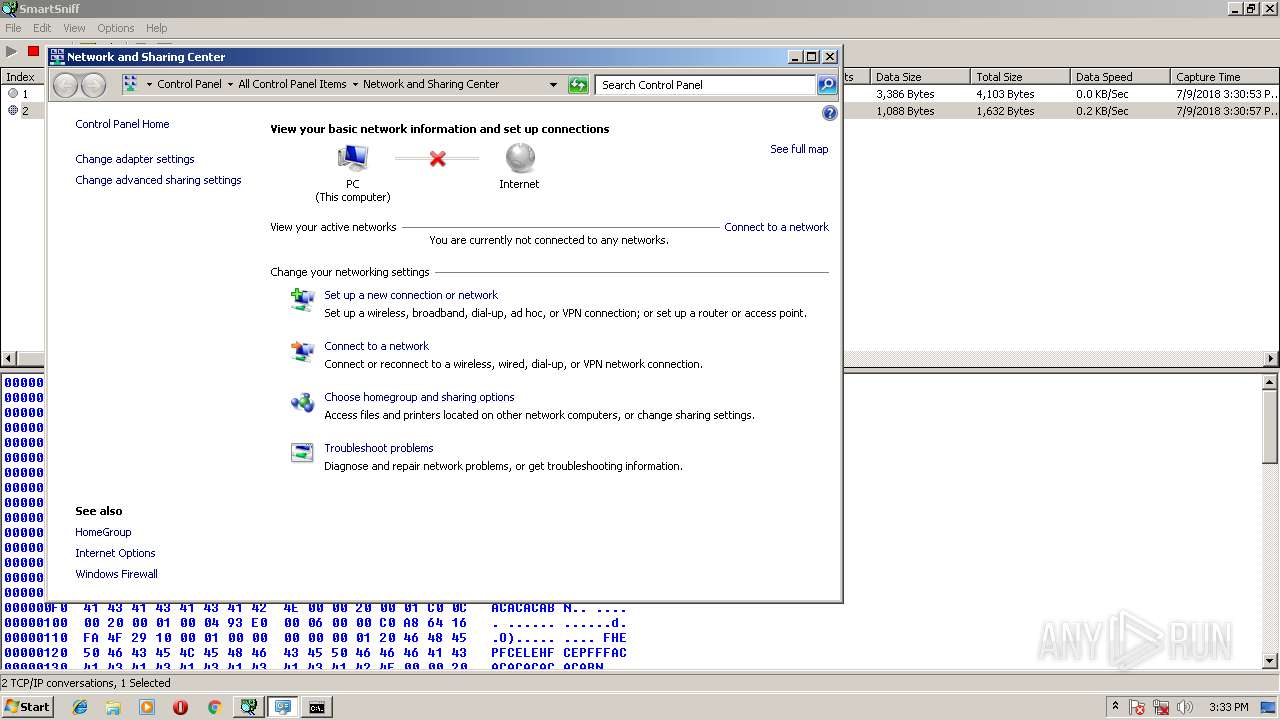Image resolution: width=1280 pixels, height=720 pixels.
Task: Click the 'Connect to a network' icon in list
Action: click(x=302, y=351)
